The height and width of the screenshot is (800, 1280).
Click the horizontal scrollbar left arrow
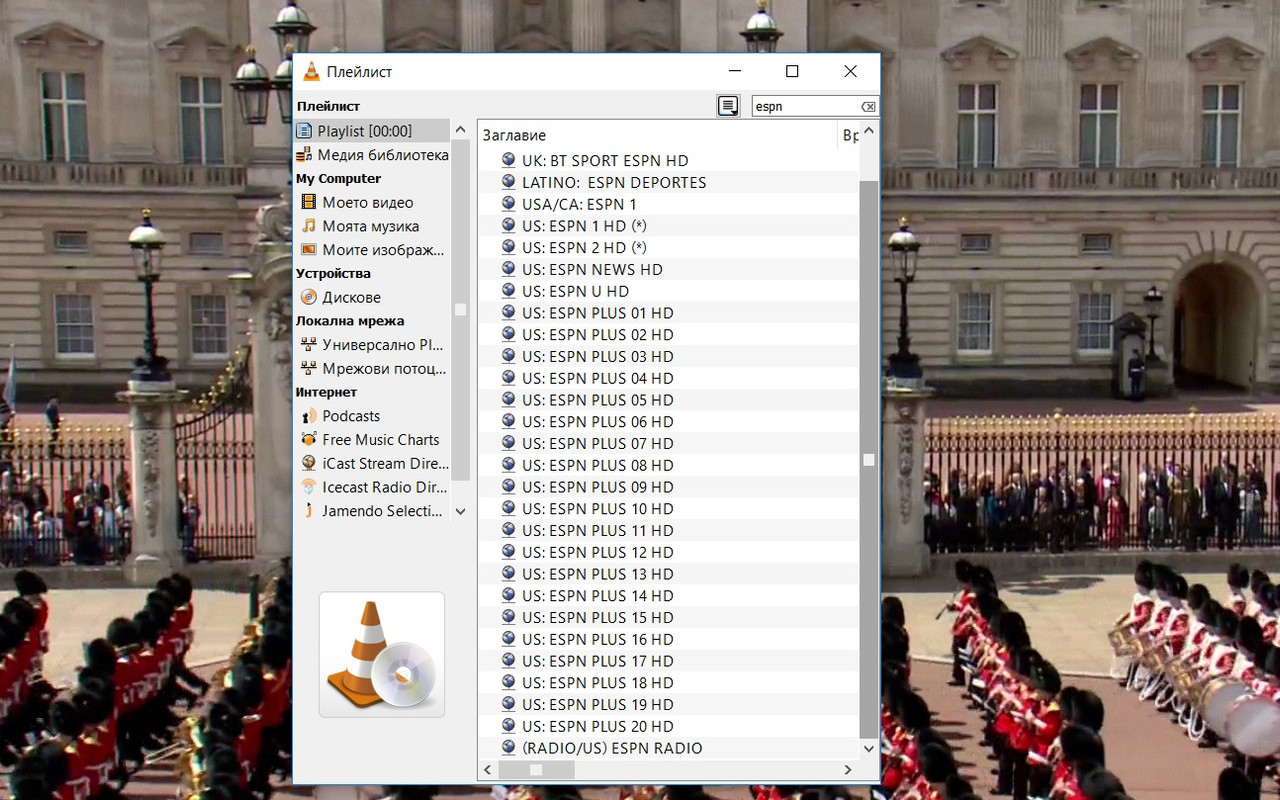coord(488,770)
